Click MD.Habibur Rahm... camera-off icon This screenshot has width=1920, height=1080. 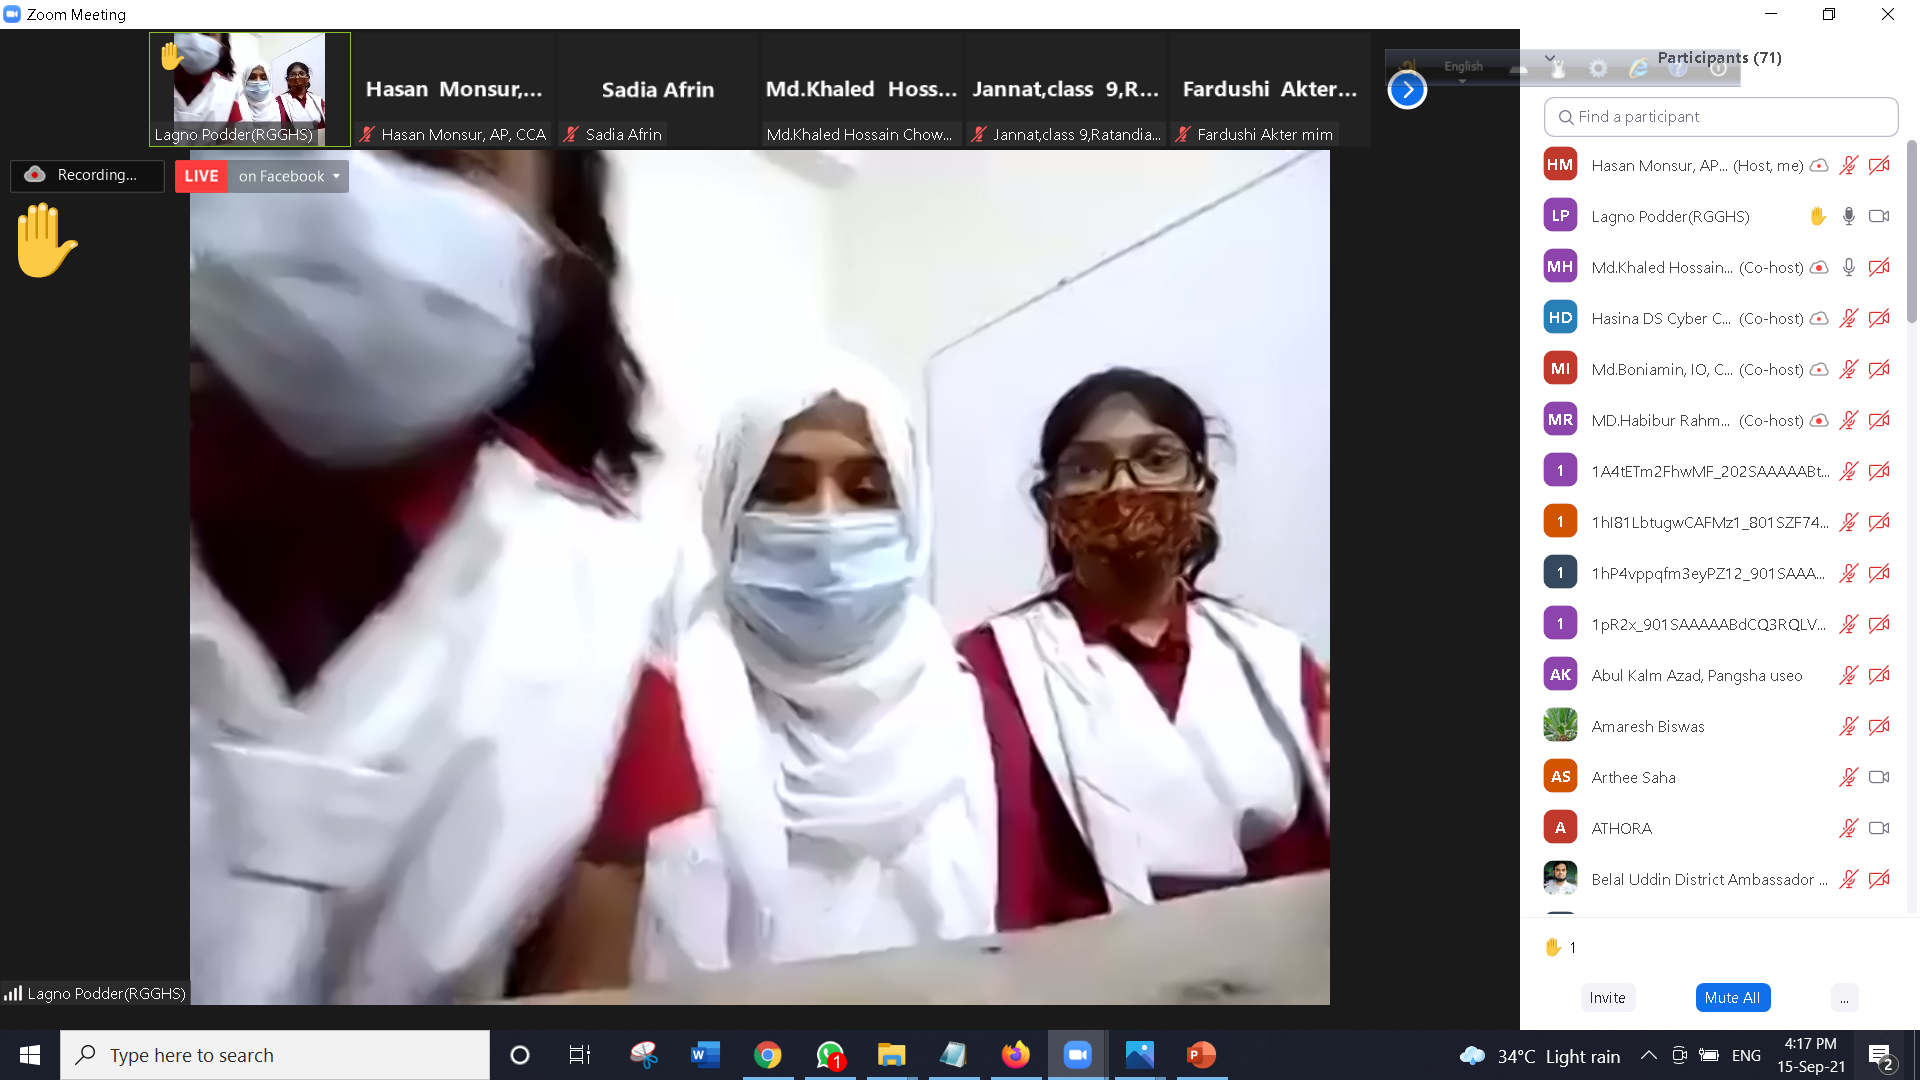coord(1879,421)
